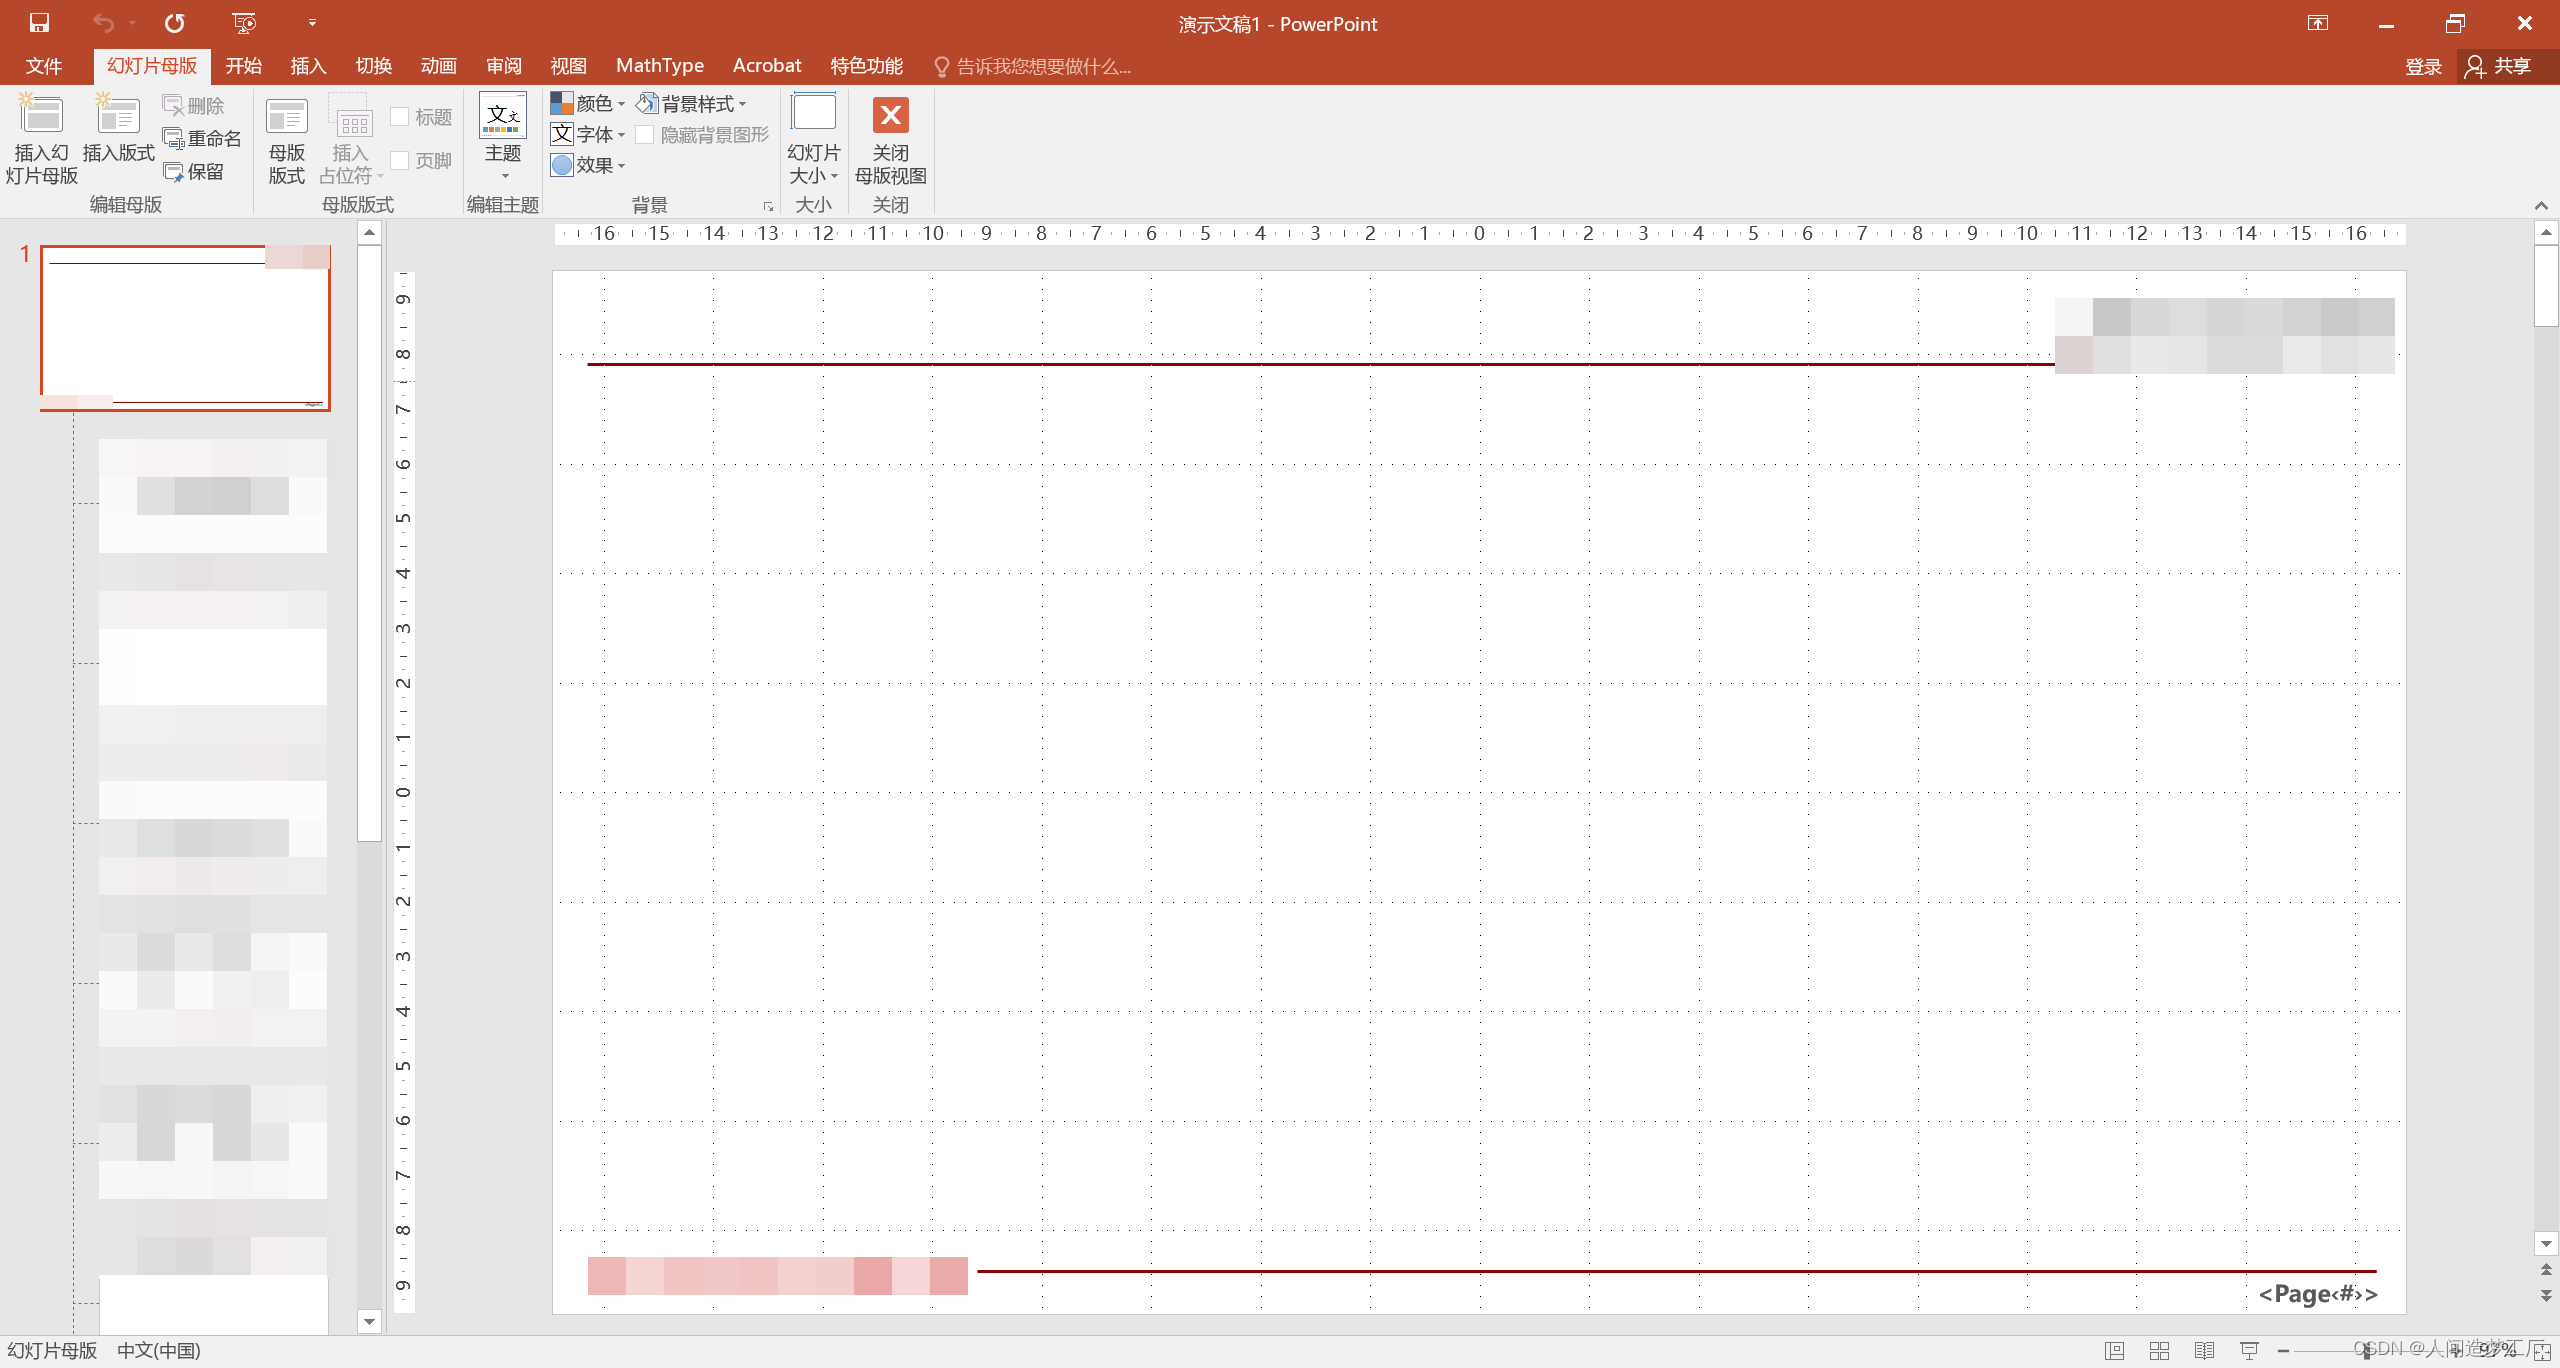Click the Share (共享) button

(2499, 66)
